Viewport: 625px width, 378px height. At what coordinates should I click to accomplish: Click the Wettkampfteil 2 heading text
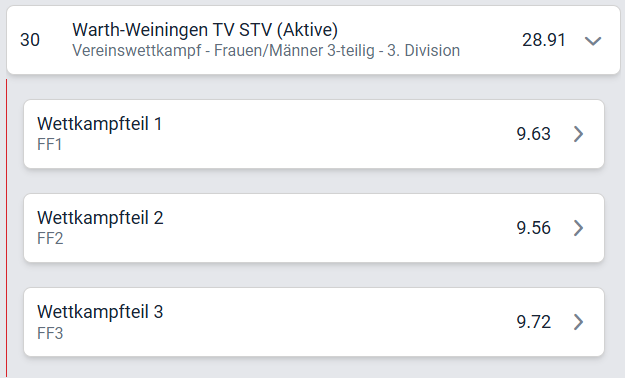point(100,218)
